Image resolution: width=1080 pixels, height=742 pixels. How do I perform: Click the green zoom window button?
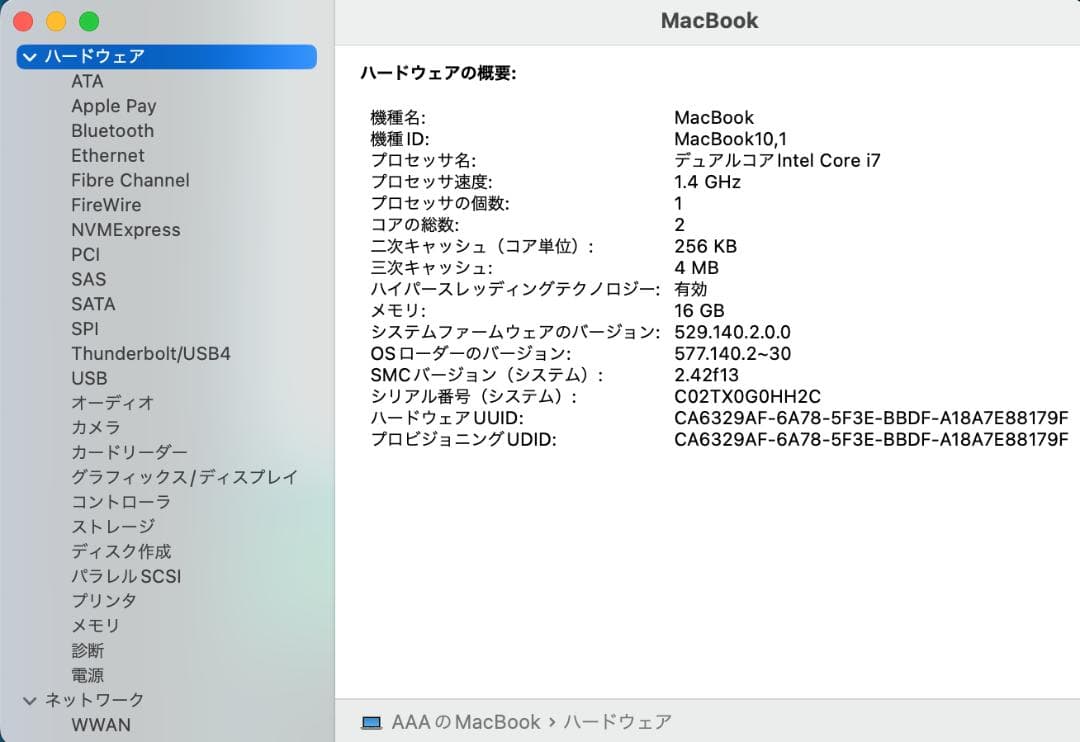point(89,21)
